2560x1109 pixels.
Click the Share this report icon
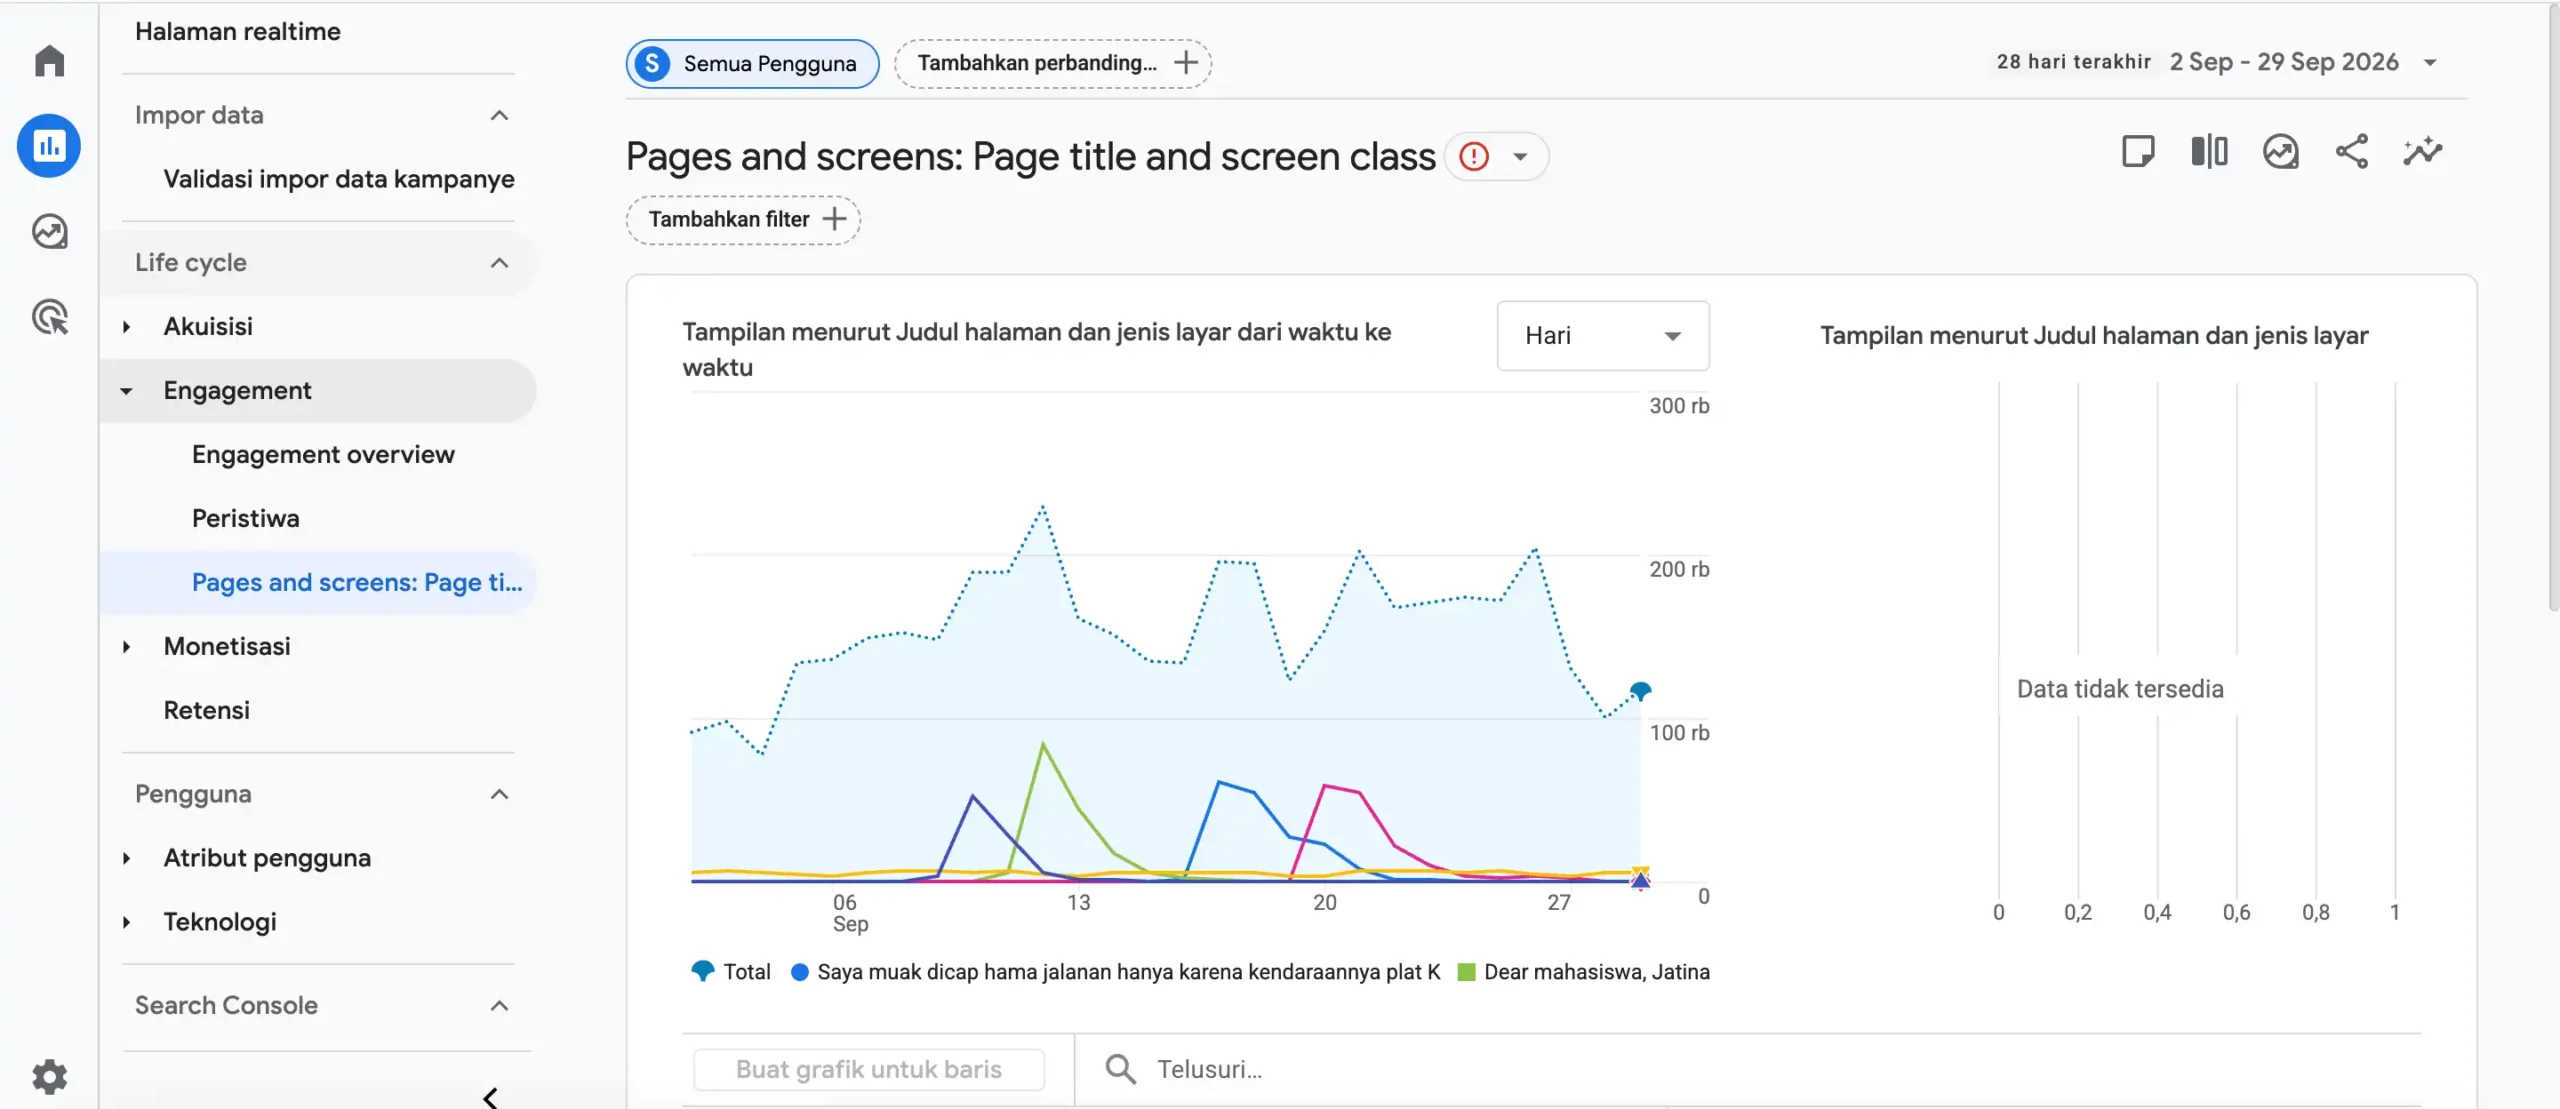click(x=2352, y=152)
